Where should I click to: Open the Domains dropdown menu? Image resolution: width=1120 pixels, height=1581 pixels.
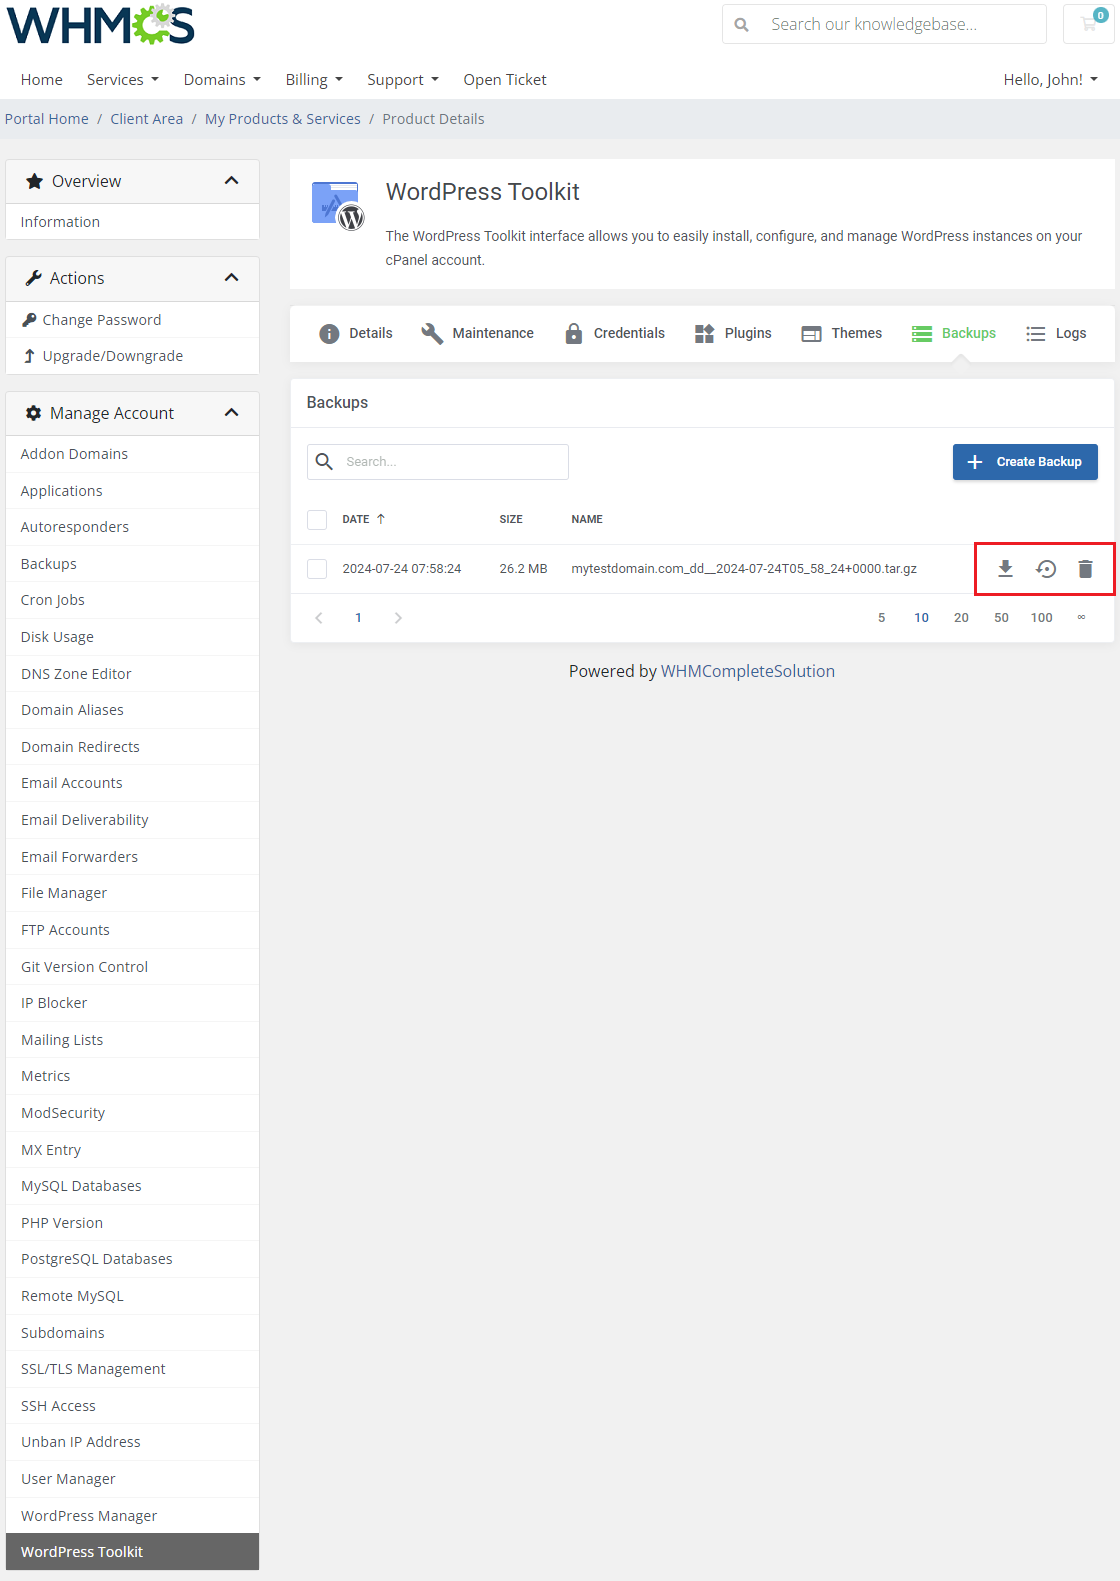point(222,80)
